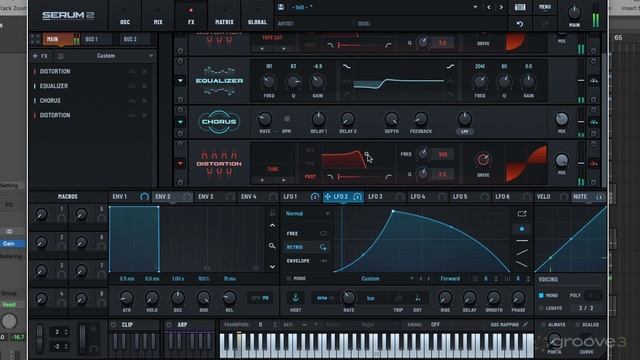
Task: Click the envelope zoom magnifier icon
Action: coord(272,246)
